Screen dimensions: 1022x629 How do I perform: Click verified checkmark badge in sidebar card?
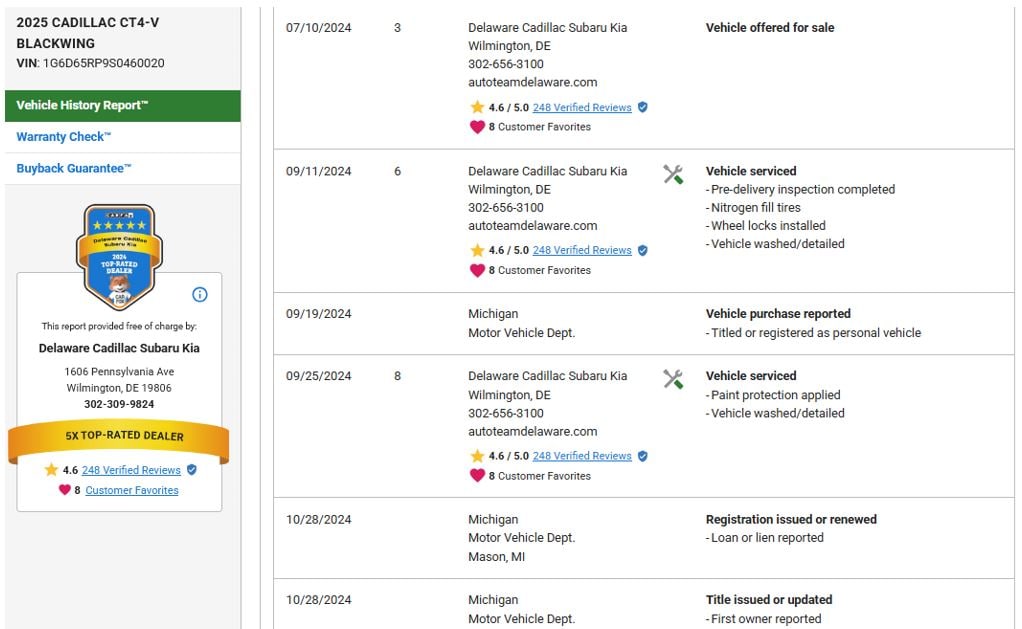point(192,470)
